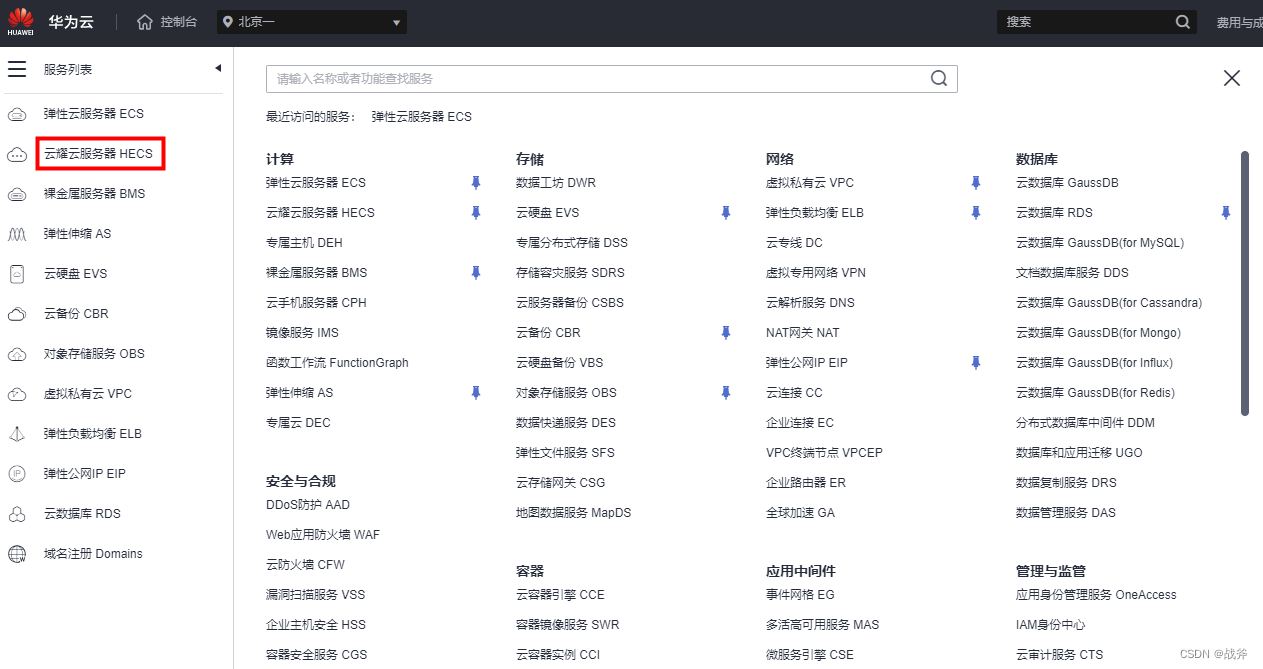This screenshot has width=1263, height=669.
Task: Open the hamburger navigation menu
Action: 17,68
